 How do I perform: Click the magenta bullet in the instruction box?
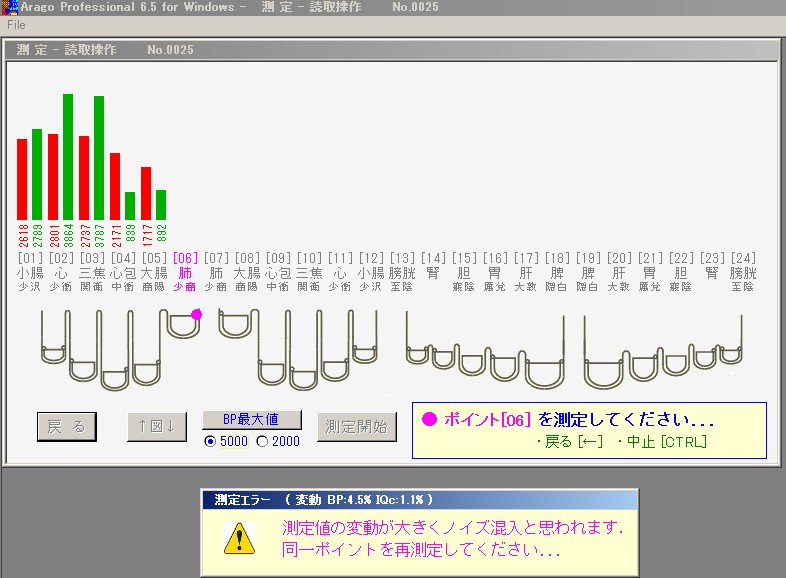pos(429,419)
